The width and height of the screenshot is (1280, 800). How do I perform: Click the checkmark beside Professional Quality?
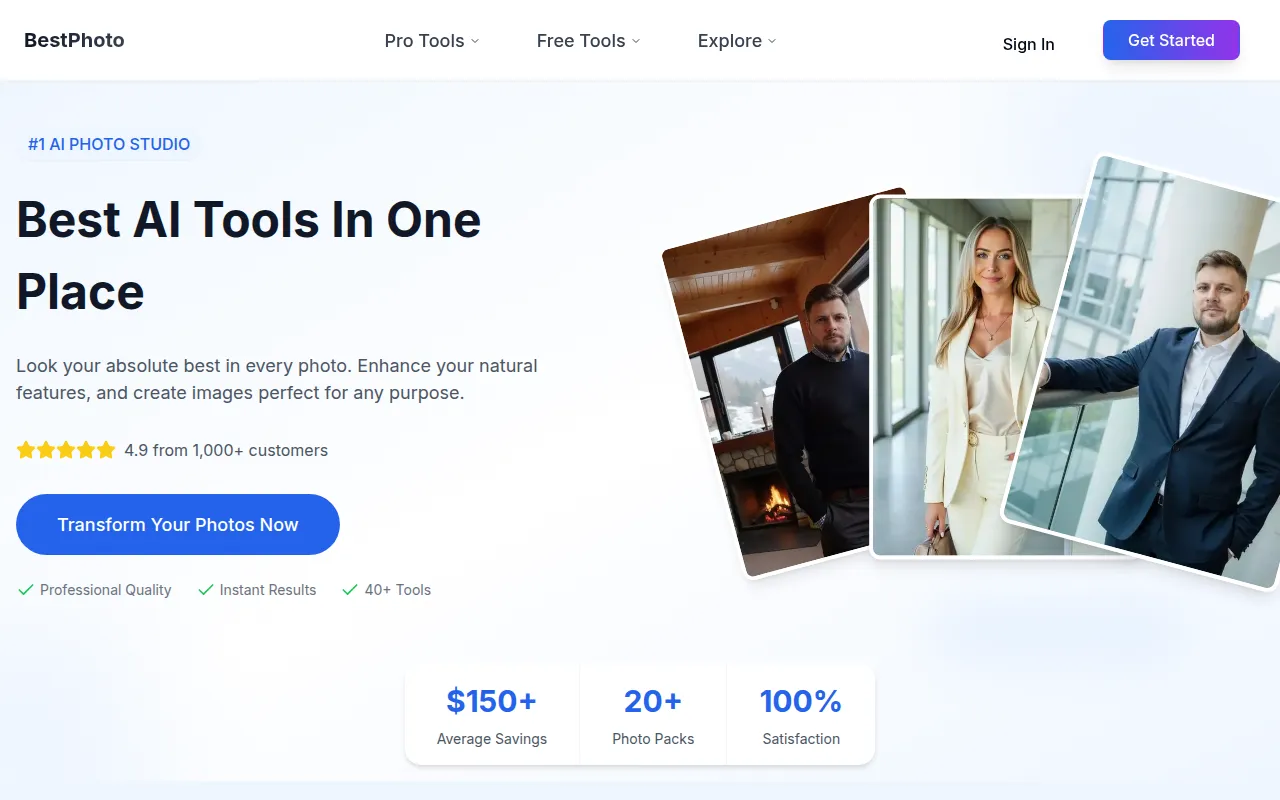coord(26,590)
